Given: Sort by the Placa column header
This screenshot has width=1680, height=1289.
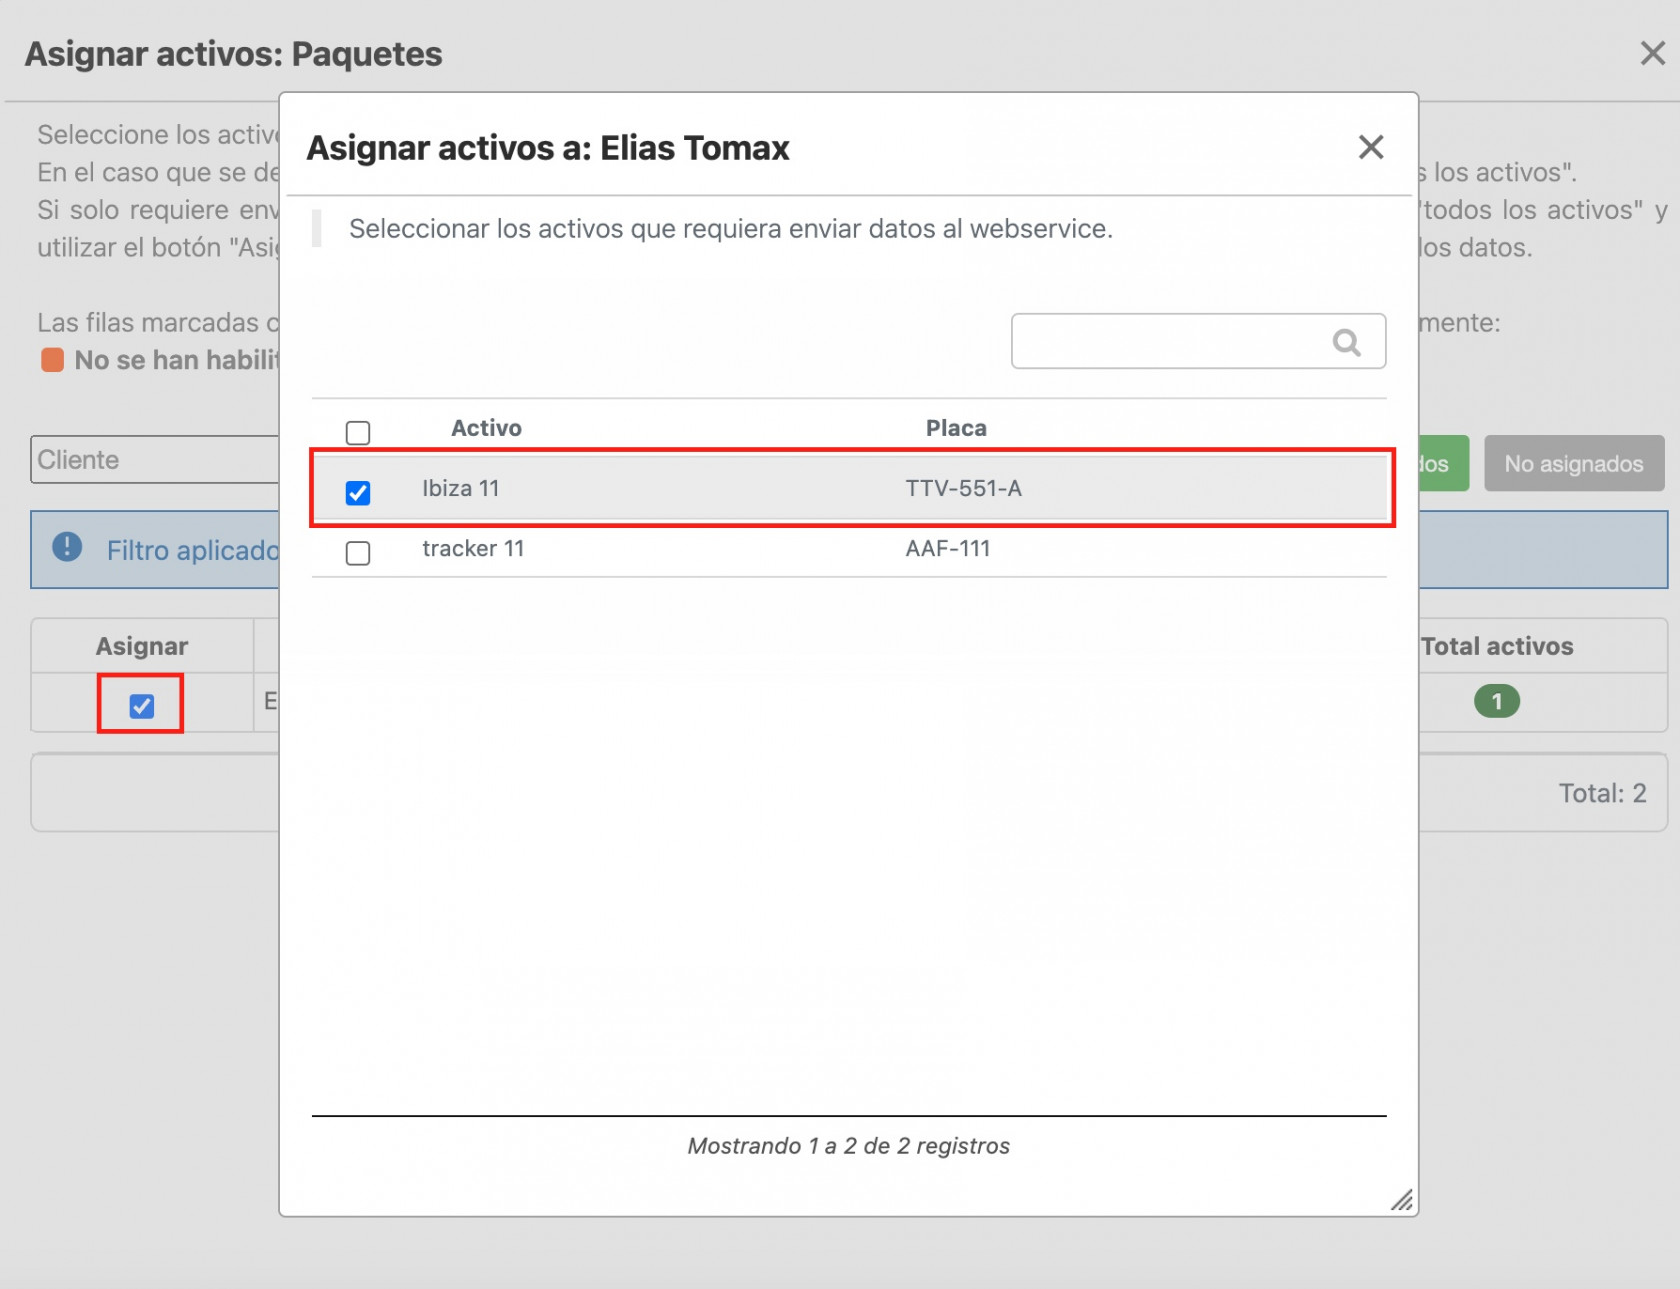Looking at the screenshot, I should point(956,428).
